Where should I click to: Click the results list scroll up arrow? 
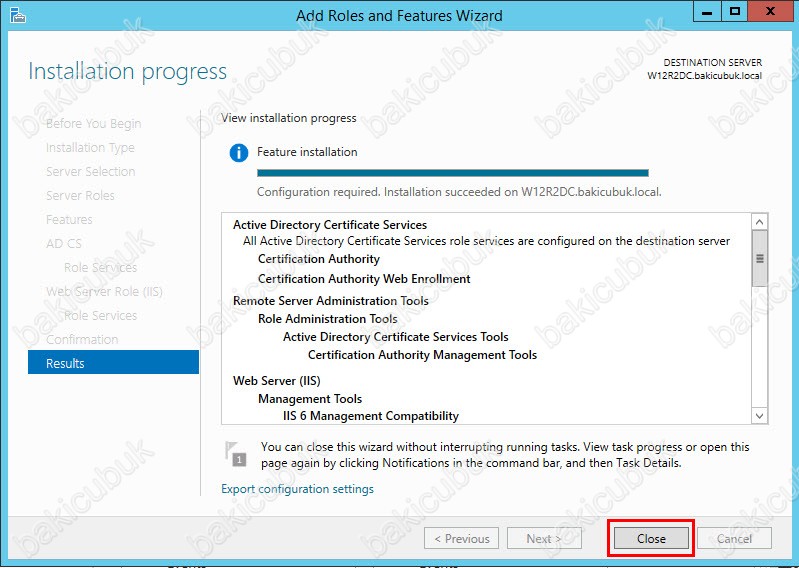[x=759, y=222]
